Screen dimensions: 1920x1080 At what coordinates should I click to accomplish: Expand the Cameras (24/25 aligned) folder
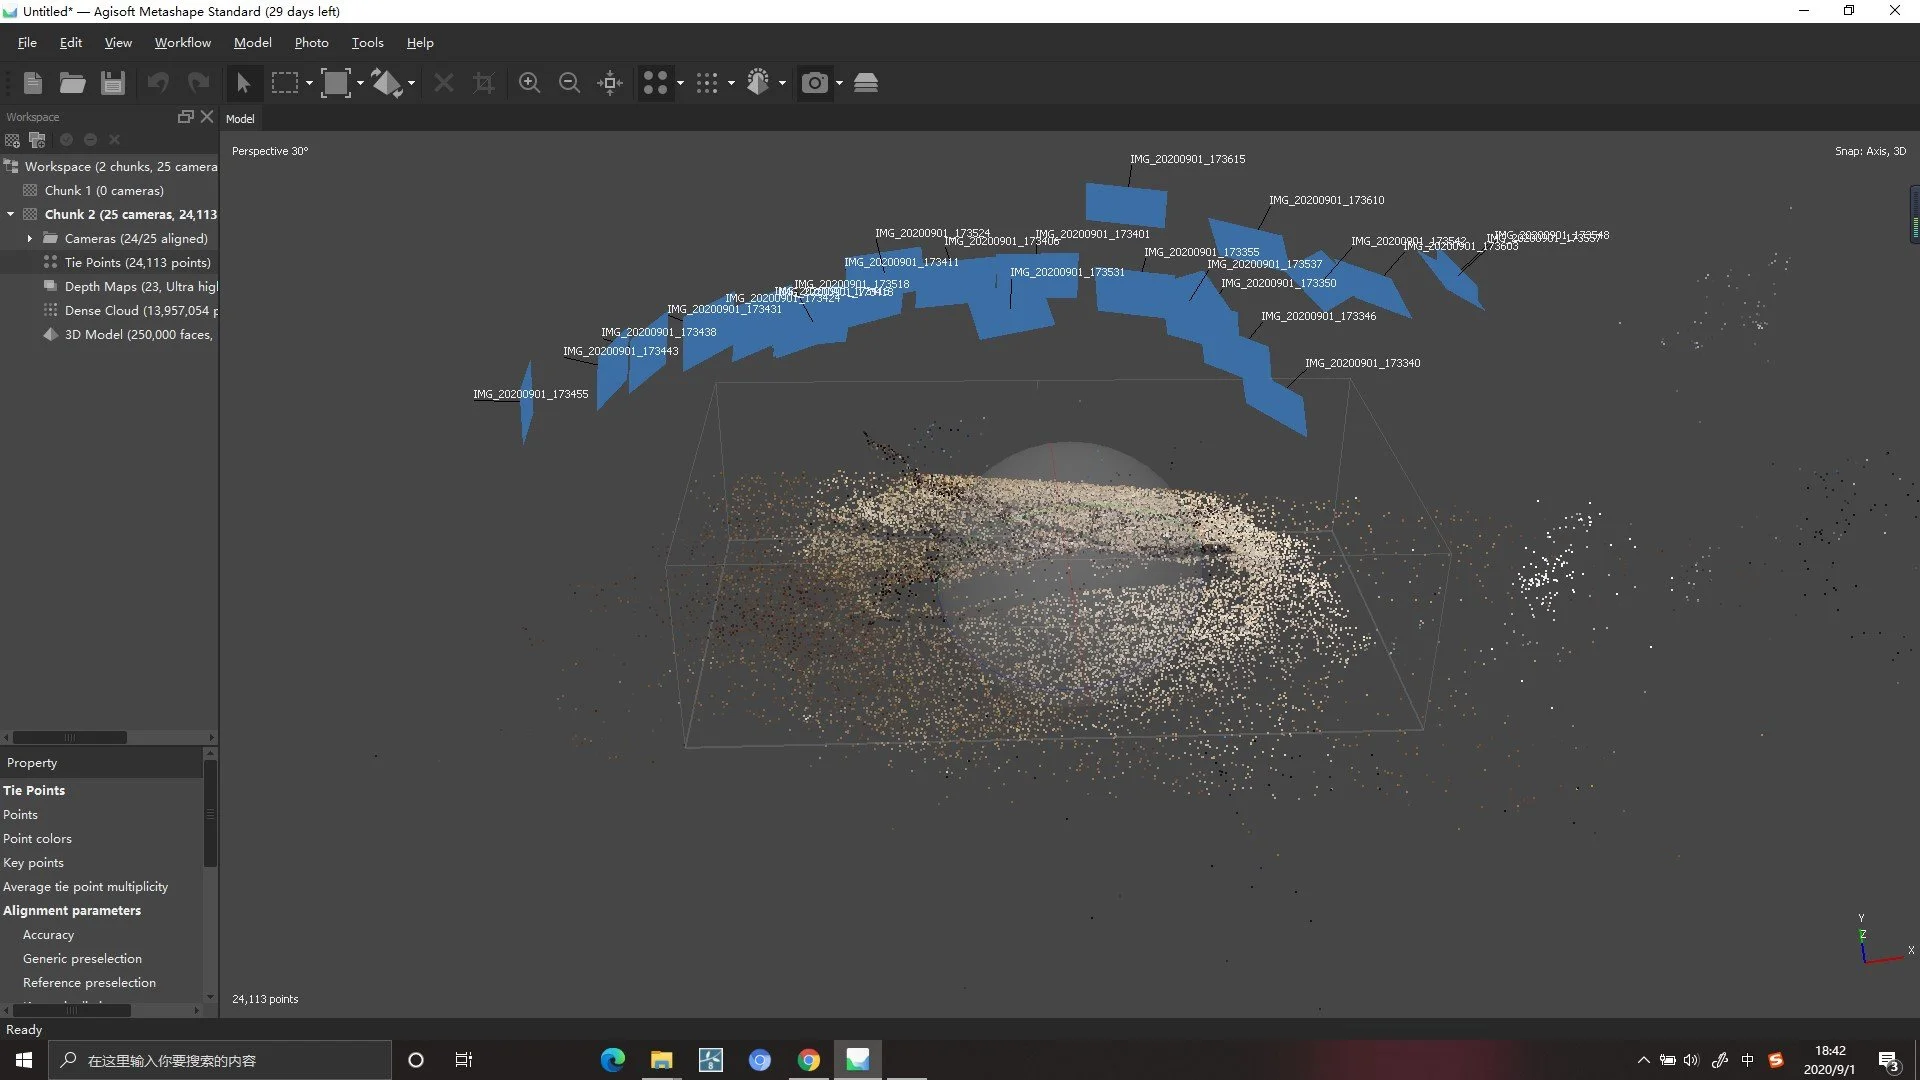click(x=29, y=238)
